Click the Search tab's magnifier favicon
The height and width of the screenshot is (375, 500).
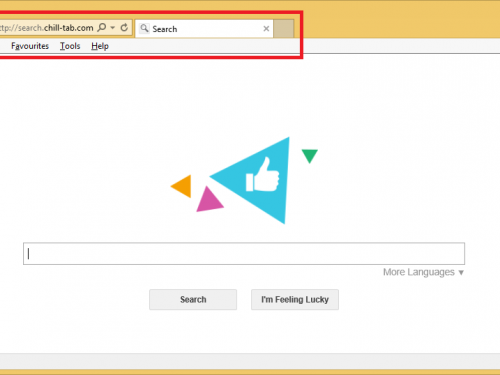144,28
